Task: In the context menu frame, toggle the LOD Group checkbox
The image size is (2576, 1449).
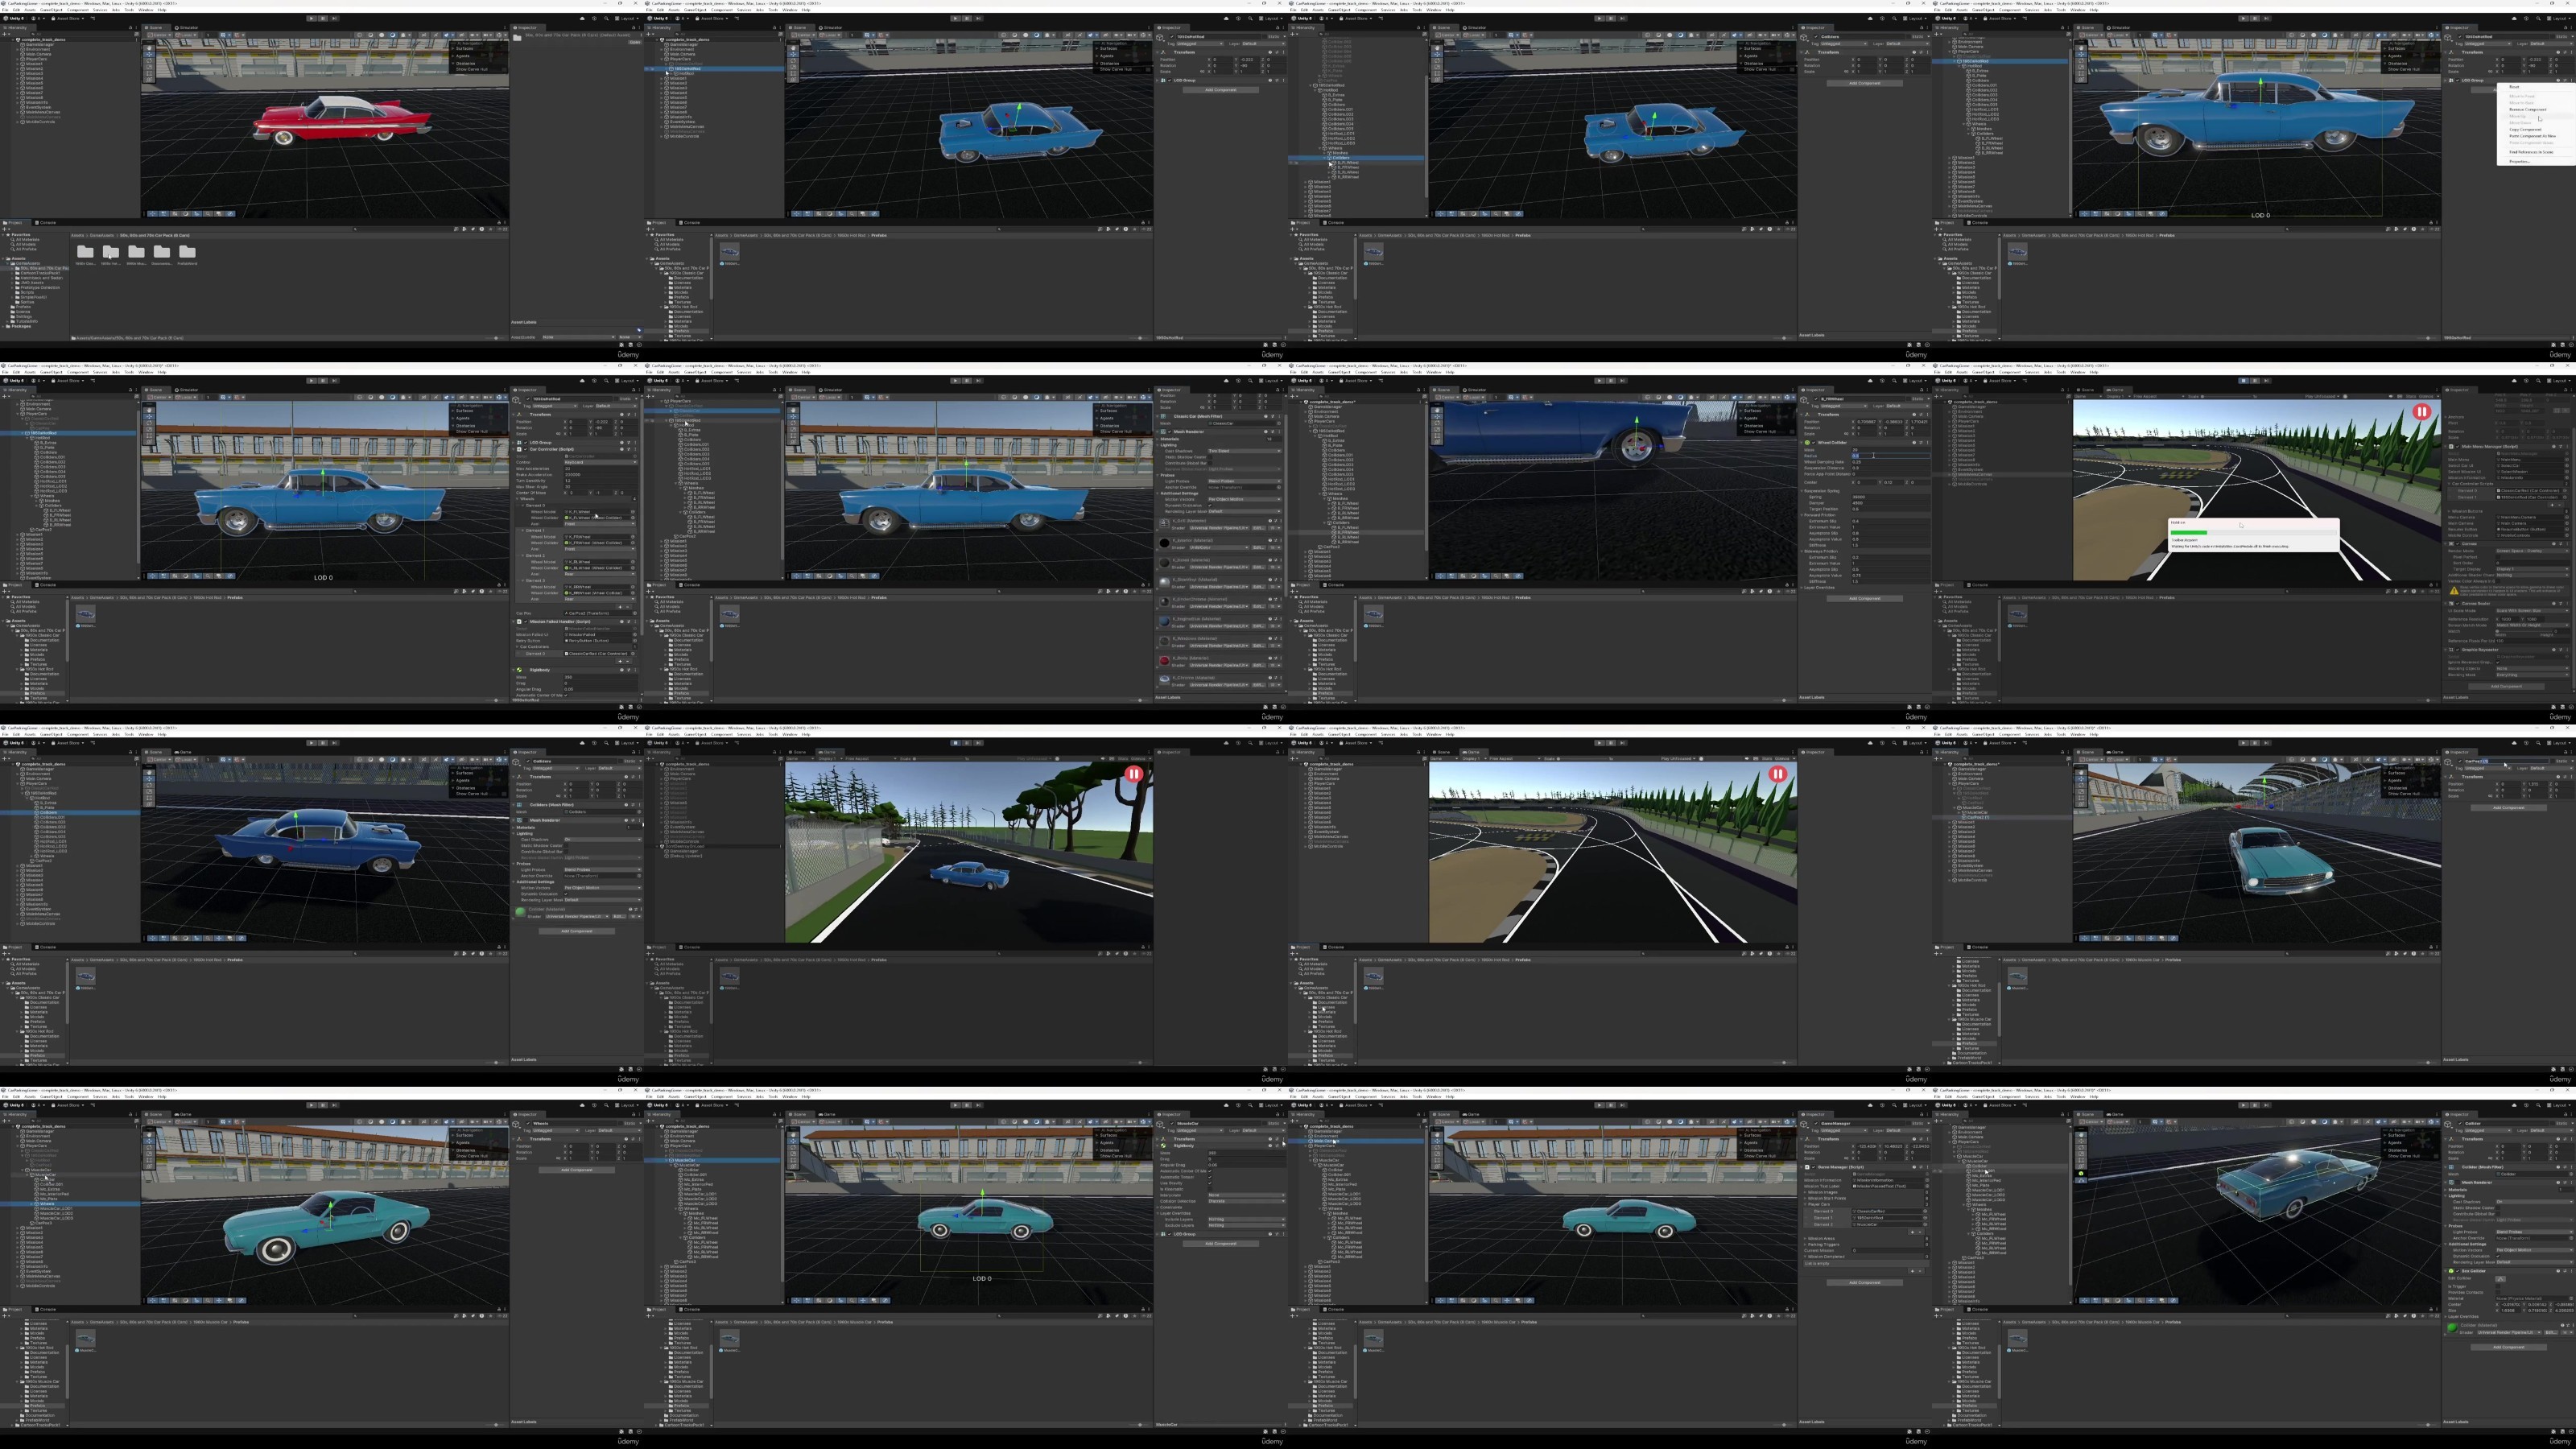Action: tap(2458, 81)
